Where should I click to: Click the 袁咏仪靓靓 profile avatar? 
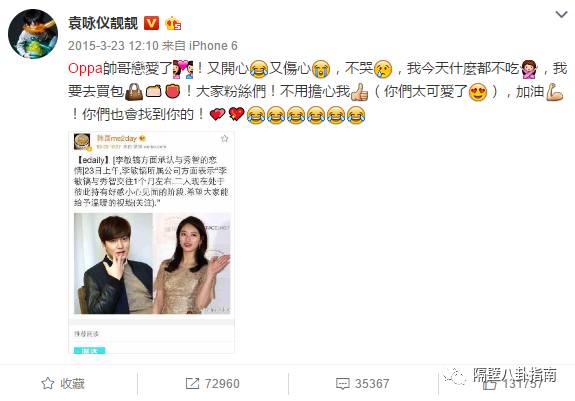click(33, 34)
